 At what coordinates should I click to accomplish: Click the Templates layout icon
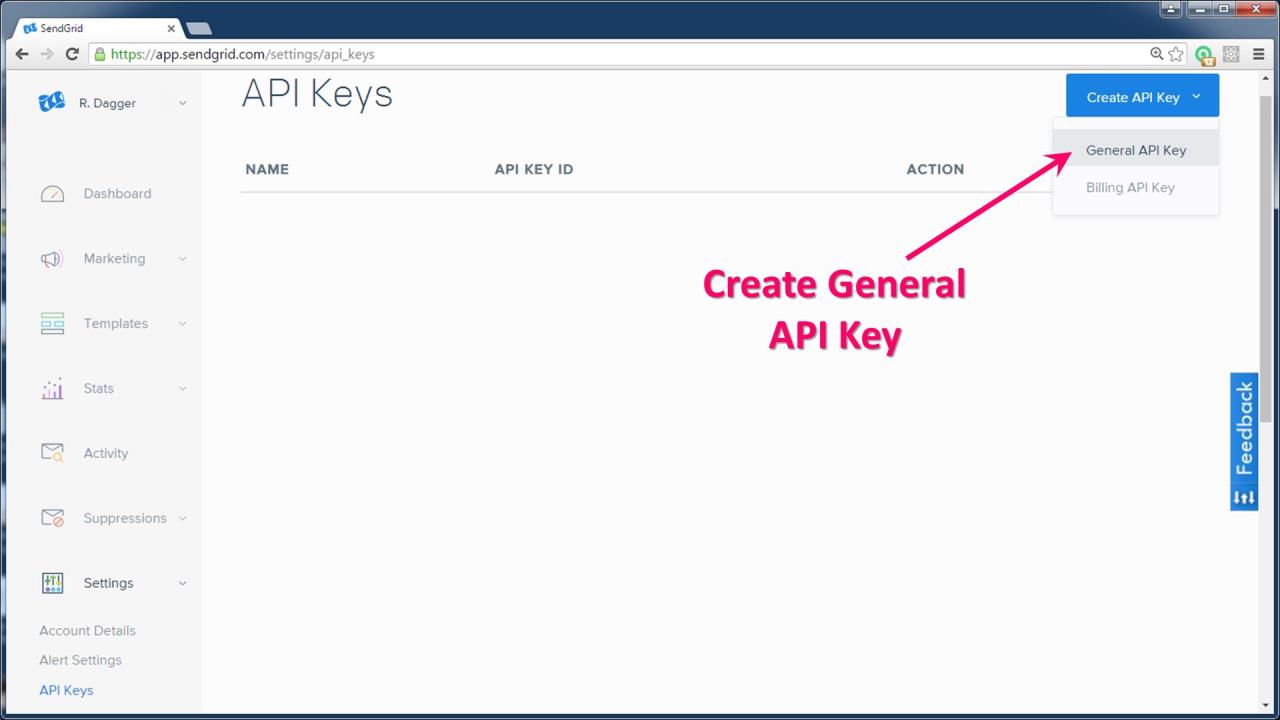point(52,323)
